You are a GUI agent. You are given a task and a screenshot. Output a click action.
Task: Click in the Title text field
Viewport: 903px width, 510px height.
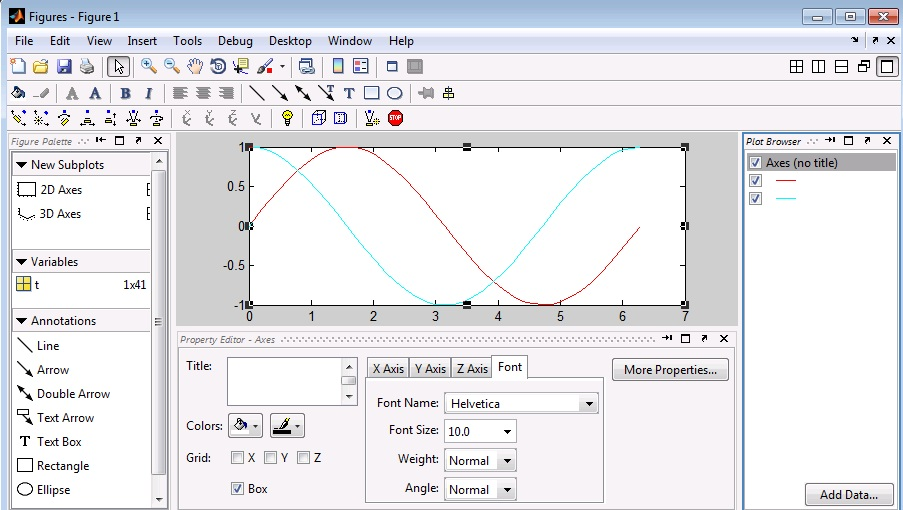pyautogui.click(x=286, y=382)
